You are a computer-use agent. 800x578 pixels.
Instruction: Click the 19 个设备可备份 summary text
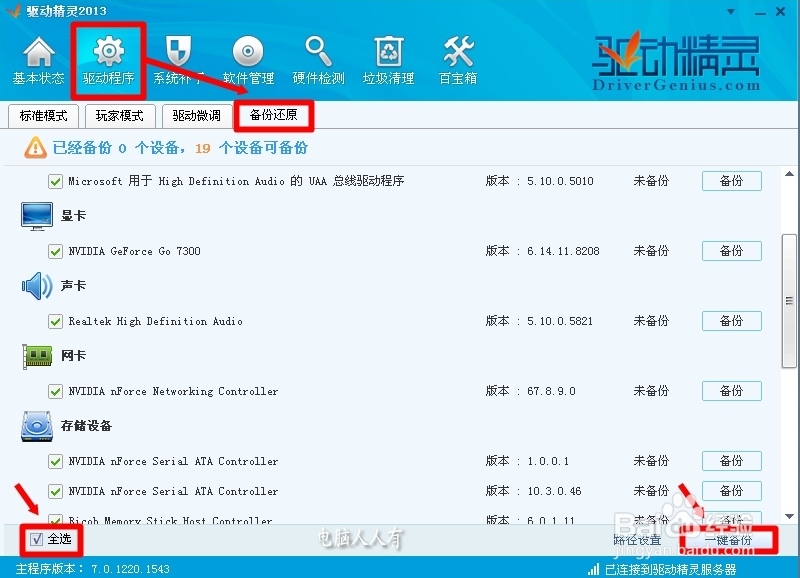tap(252, 148)
